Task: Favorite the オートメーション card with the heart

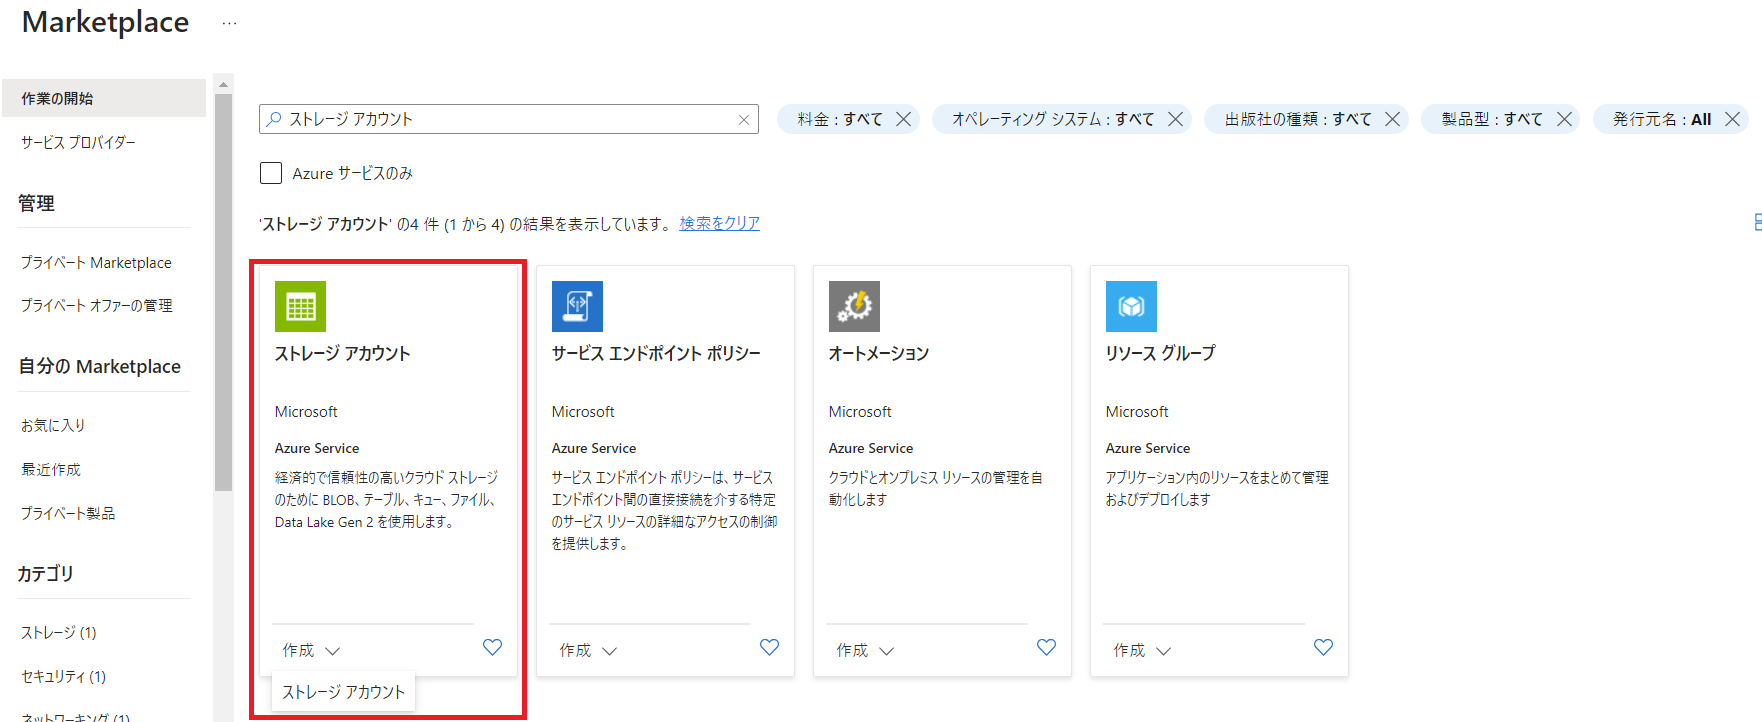Action: click(x=1046, y=647)
